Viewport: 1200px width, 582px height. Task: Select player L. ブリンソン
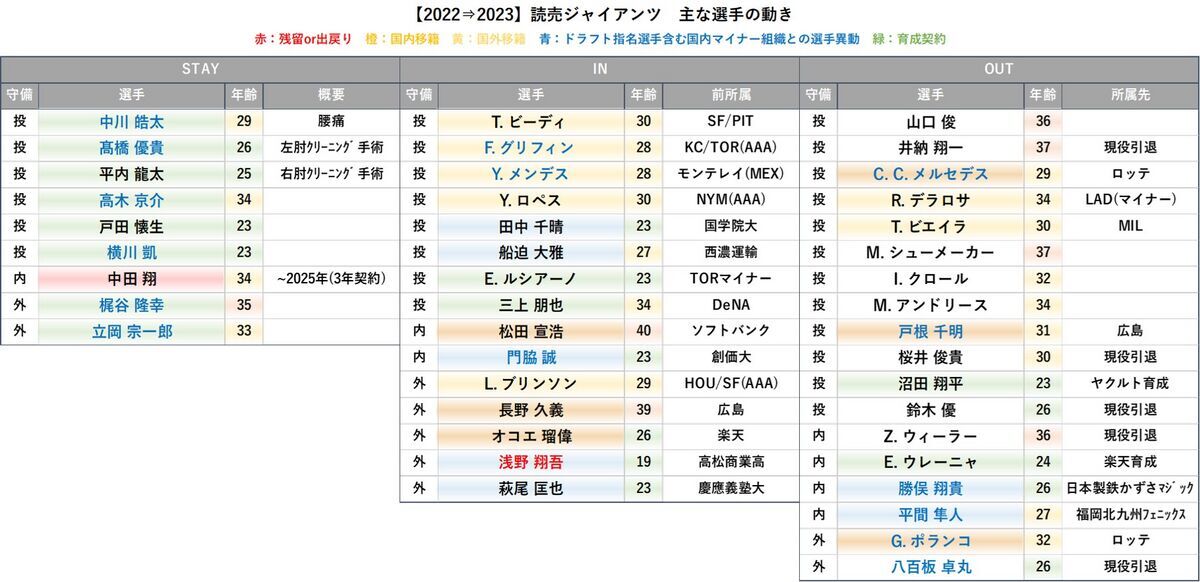click(x=531, y=383)
